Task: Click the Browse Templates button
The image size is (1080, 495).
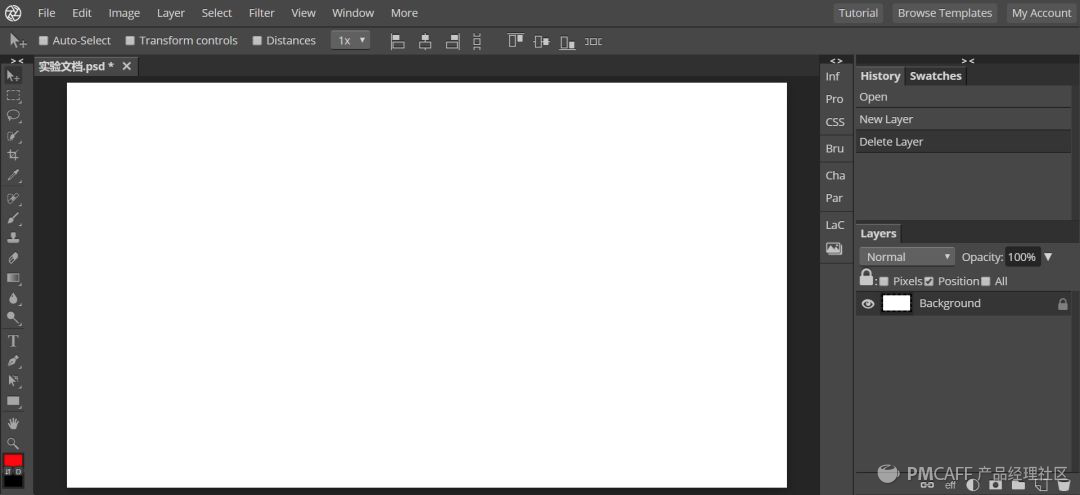Action: pyautogui.click(x=945, y=13)
